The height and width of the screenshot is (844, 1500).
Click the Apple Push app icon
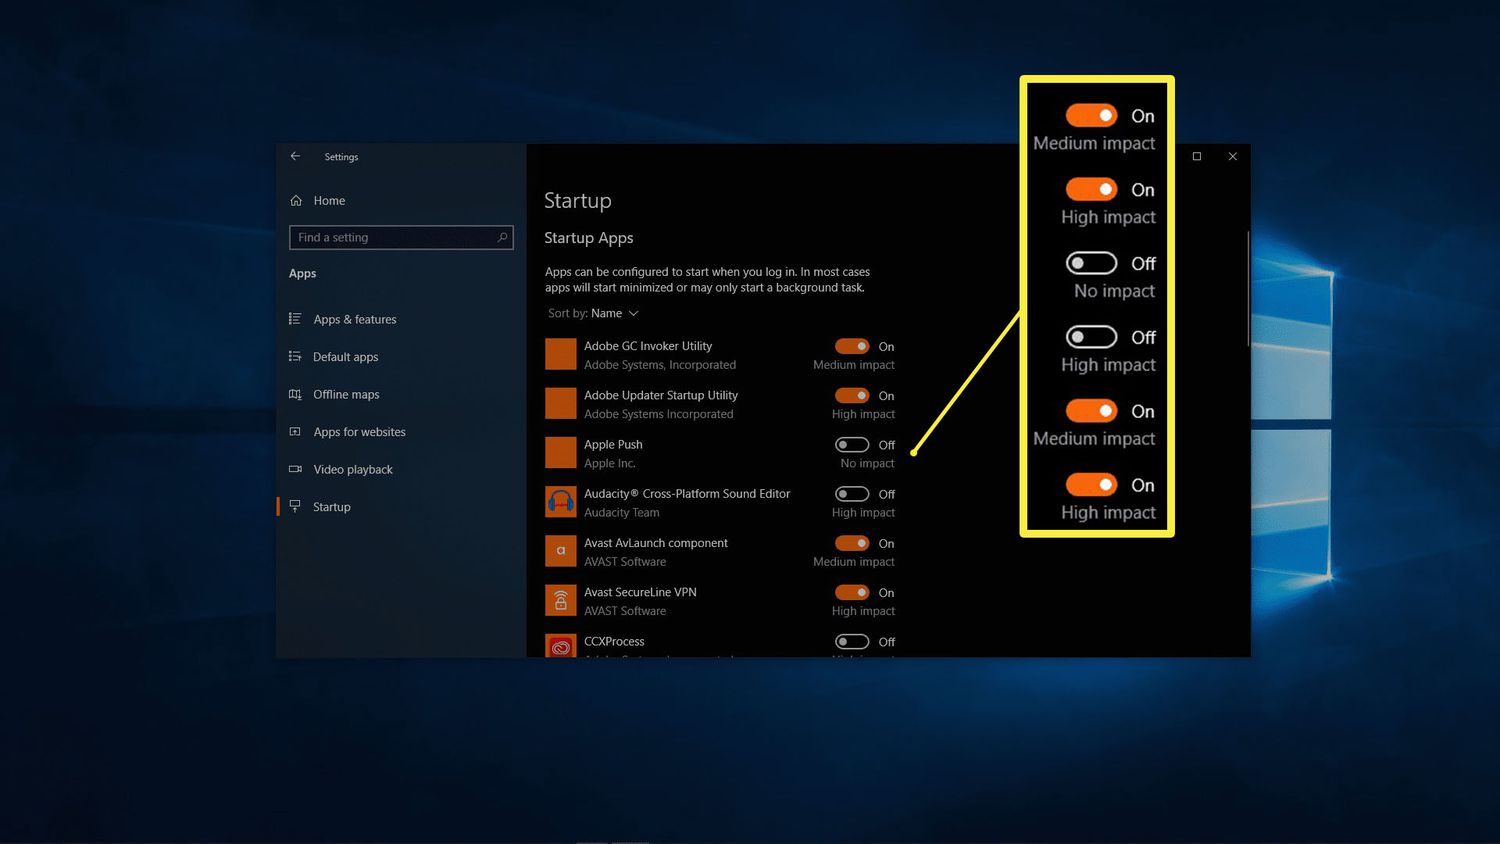[x=560, y=452]
